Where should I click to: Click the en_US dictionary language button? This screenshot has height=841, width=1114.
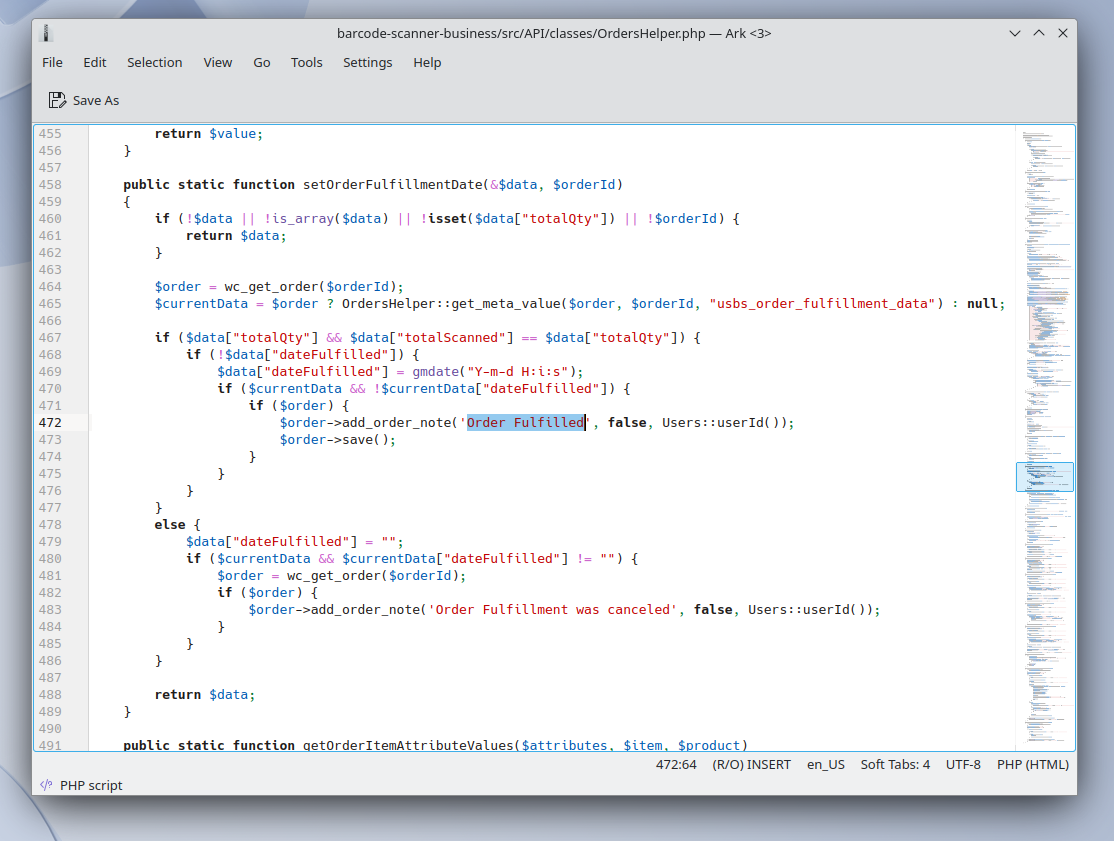click(x=825, y=764)
